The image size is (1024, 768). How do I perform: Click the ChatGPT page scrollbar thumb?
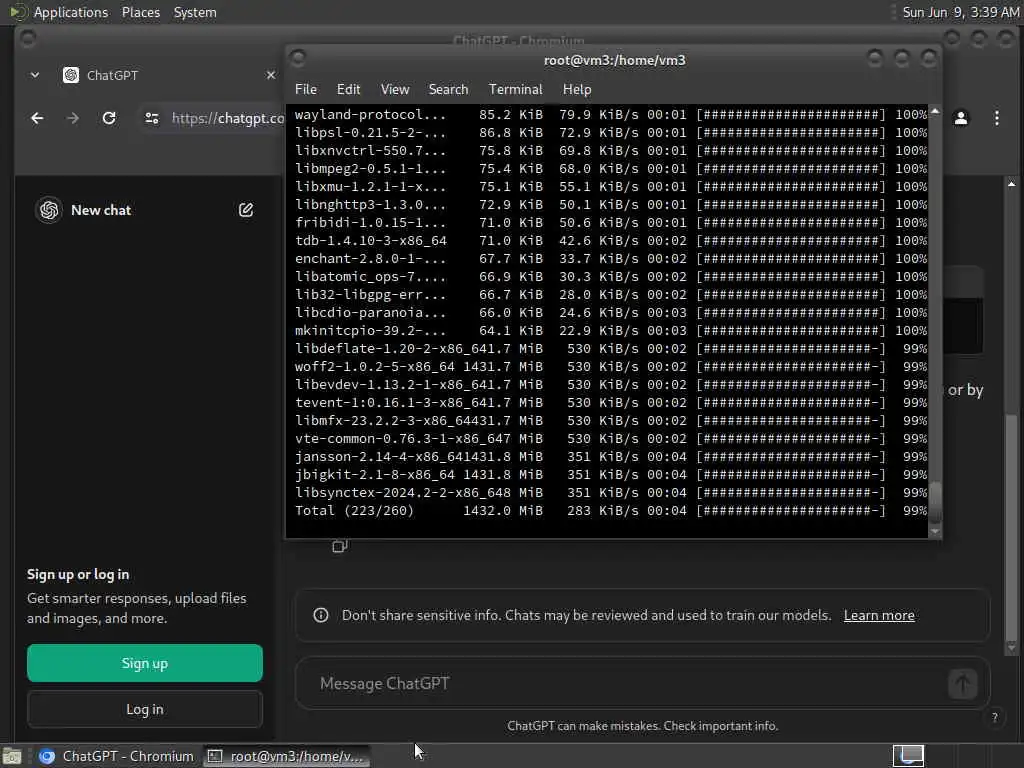(x=1011, y=526)
